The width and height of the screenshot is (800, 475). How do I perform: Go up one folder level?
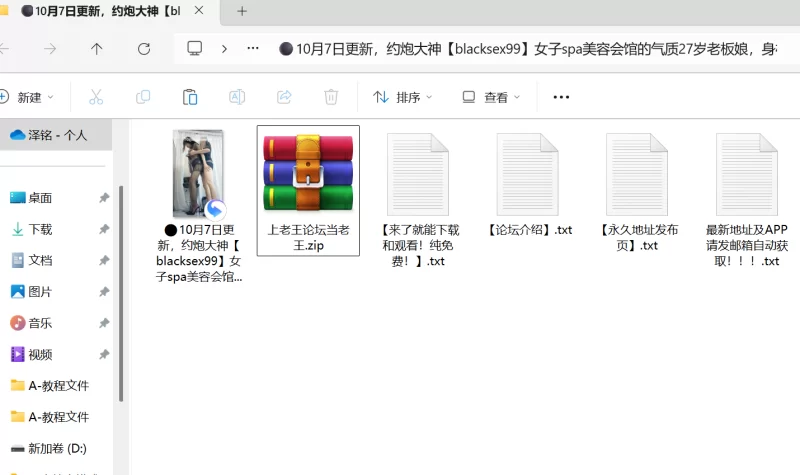coord(96,49)
